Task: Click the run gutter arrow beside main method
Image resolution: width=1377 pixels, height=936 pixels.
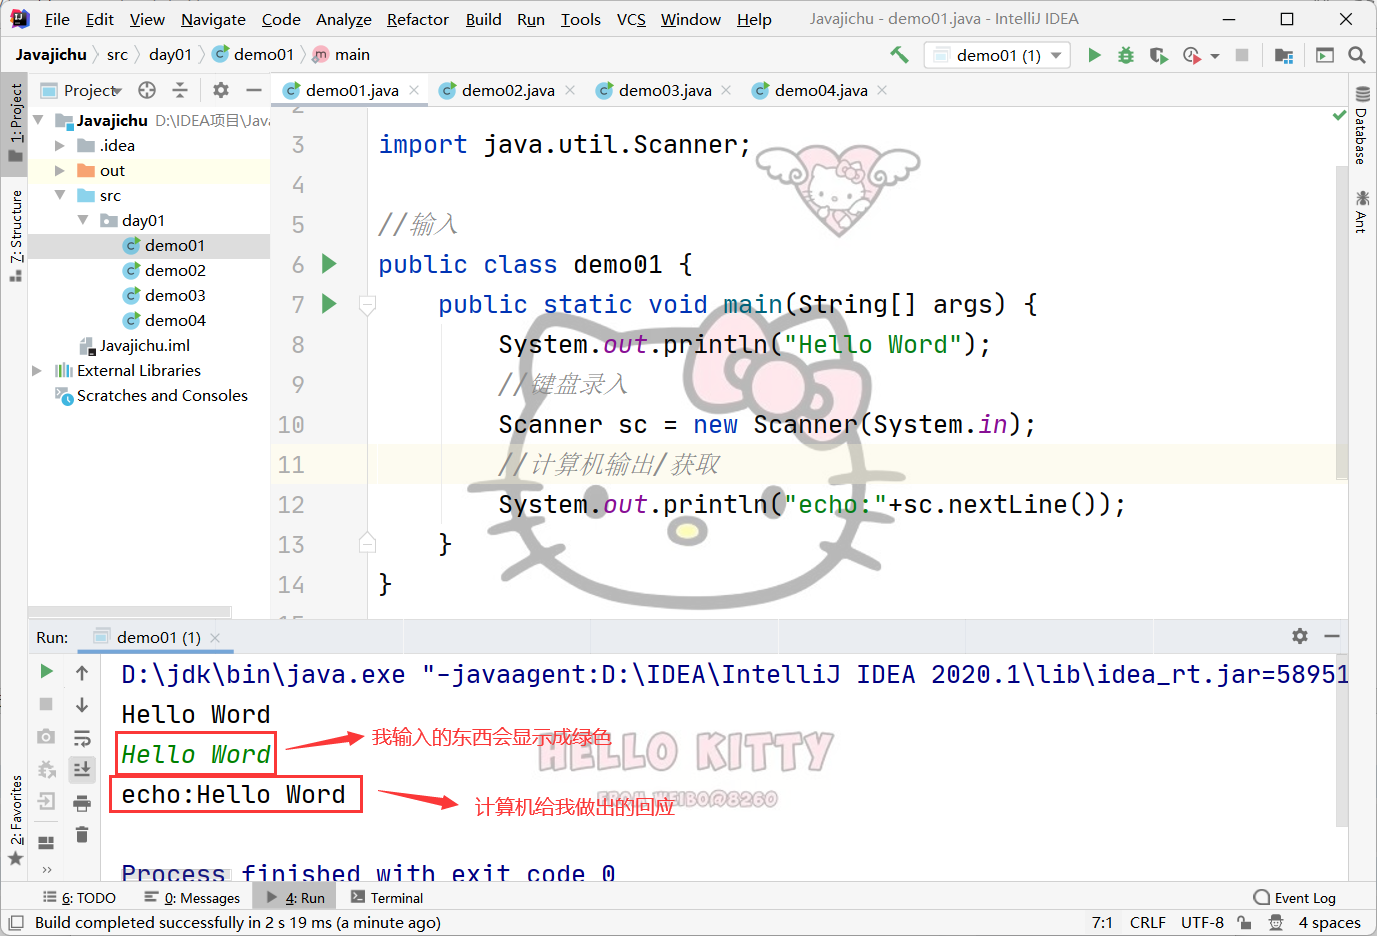Action: [x=329, y=304]
